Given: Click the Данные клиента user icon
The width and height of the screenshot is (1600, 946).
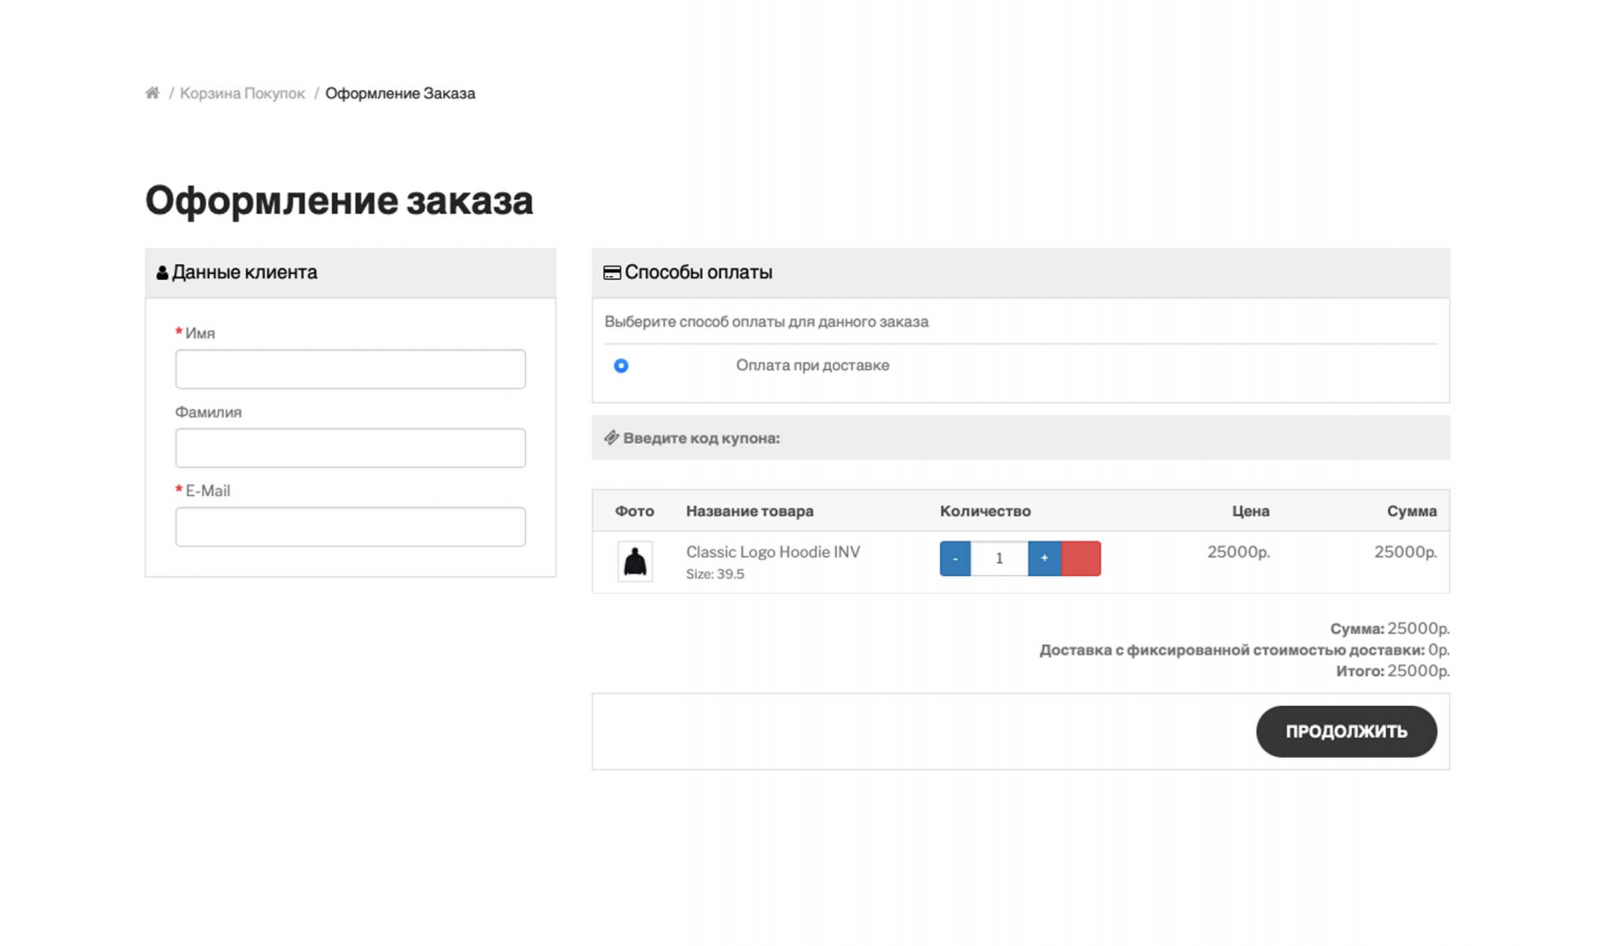Looking at the screenshot, I should point(162,273).
